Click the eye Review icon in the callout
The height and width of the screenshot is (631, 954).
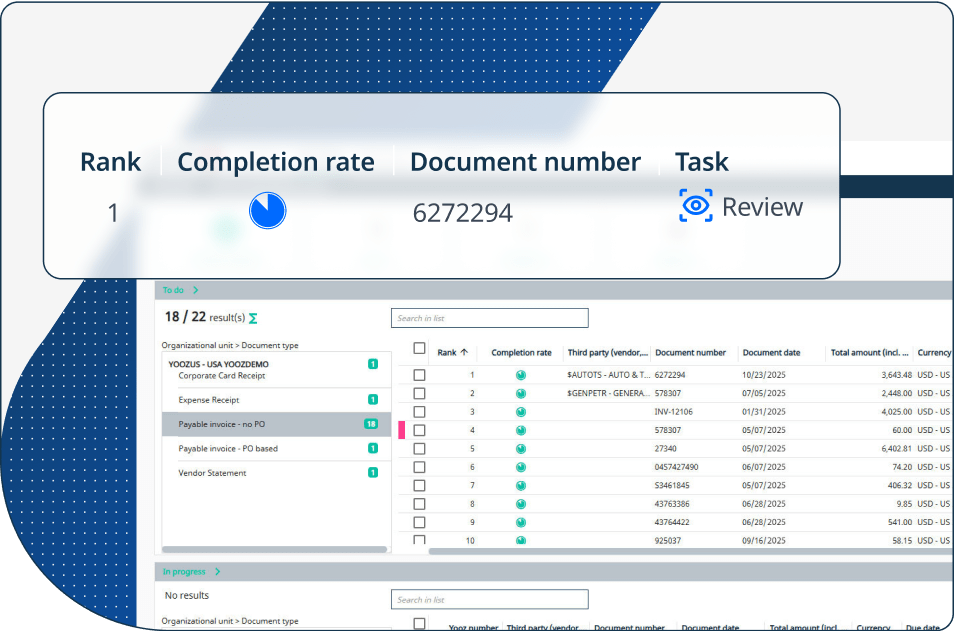click(695, 206)
